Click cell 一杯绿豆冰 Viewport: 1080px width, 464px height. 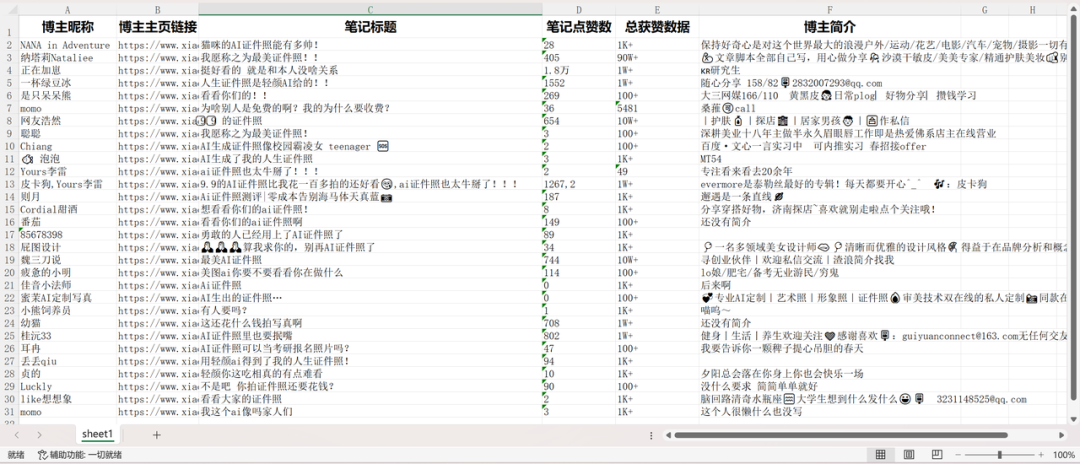(68, 83)
